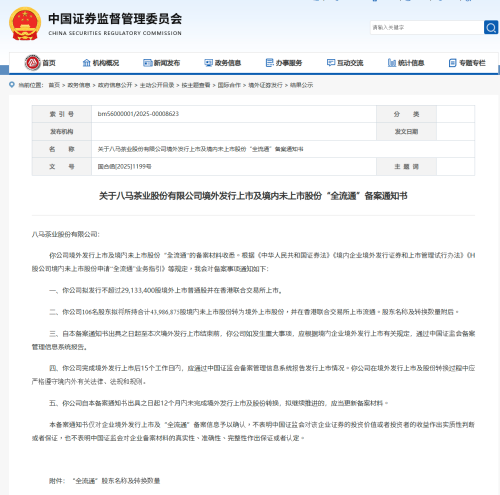Open the 统计信息 navigation menu

[x=411, y=63]
